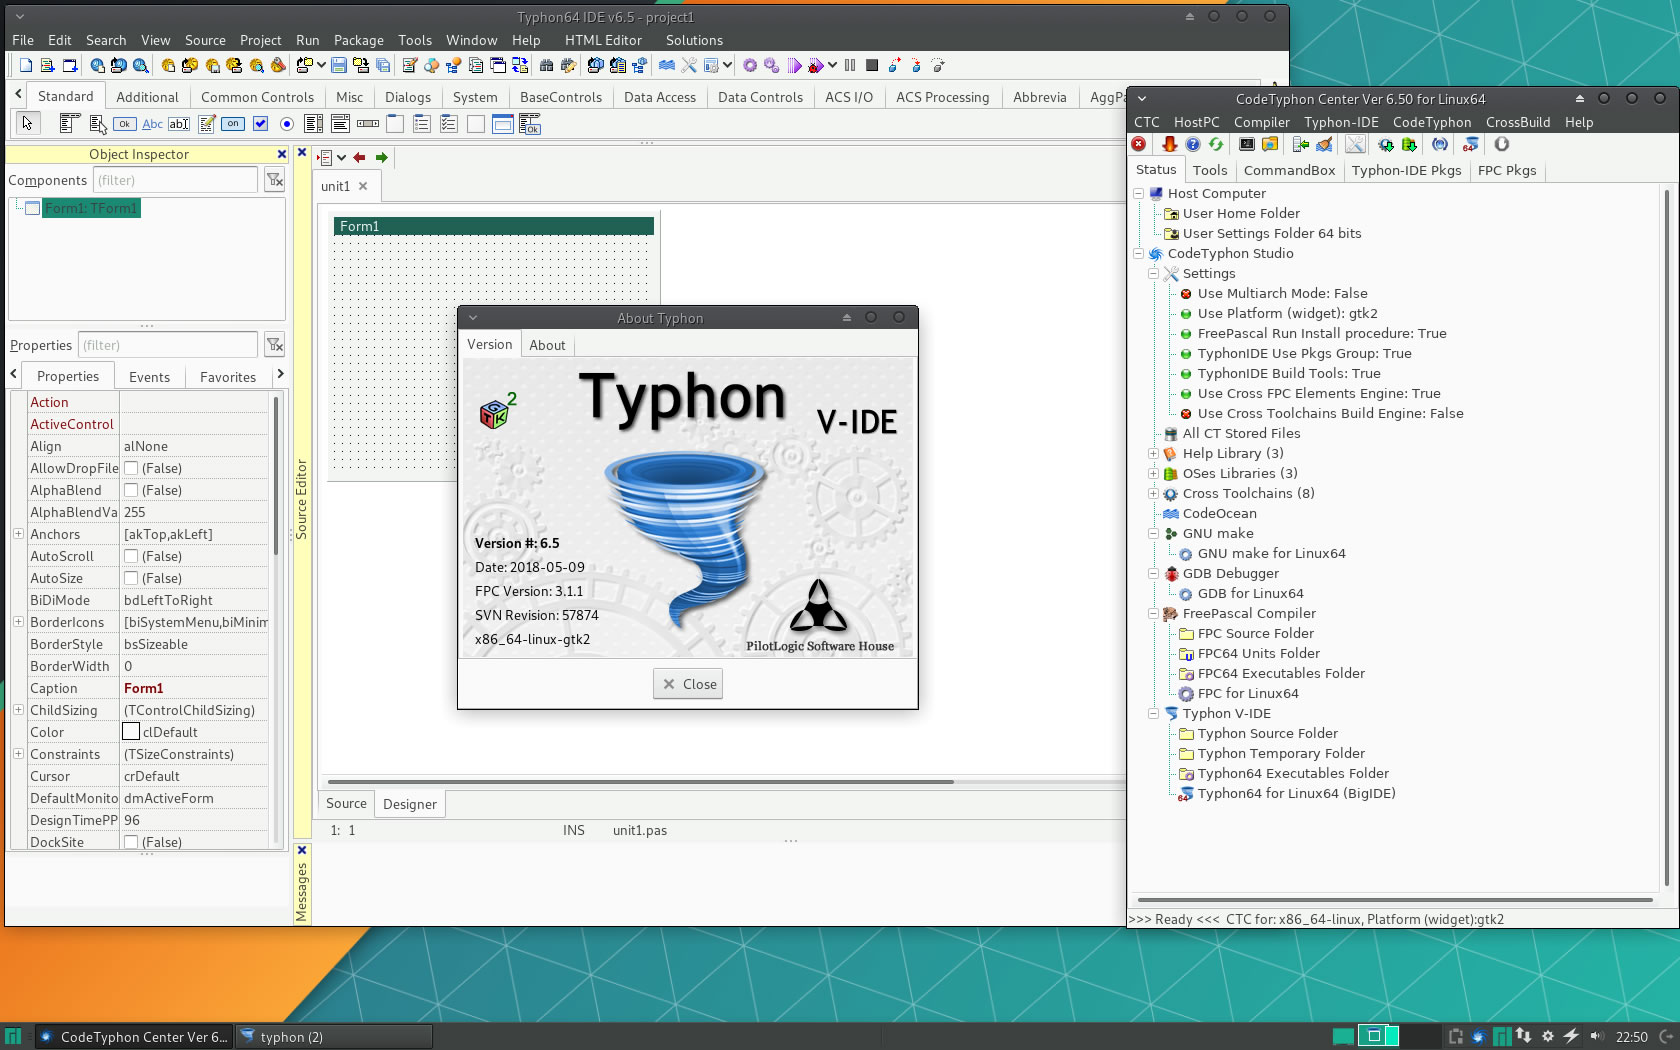Image resolution: width=1680 pixels, height=1050 pixels.
Task: Choose the TRadioButton component icon
Action: [287, 124]
